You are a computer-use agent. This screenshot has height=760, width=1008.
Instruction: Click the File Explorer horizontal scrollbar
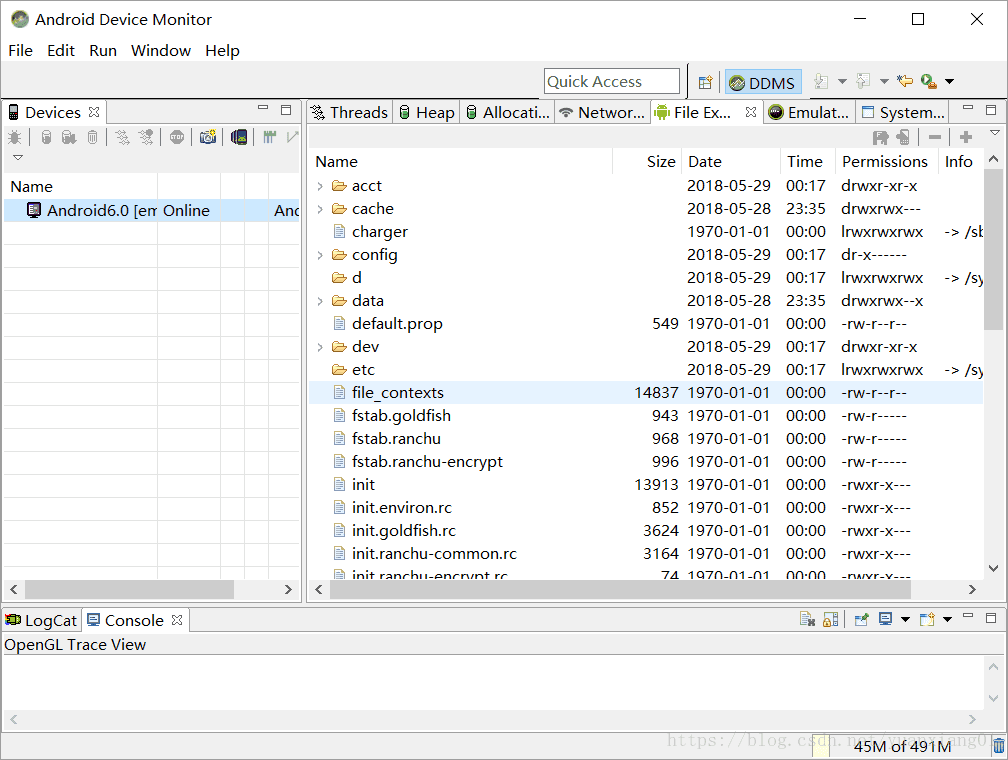pyautogui.click(x=620, y=589)
